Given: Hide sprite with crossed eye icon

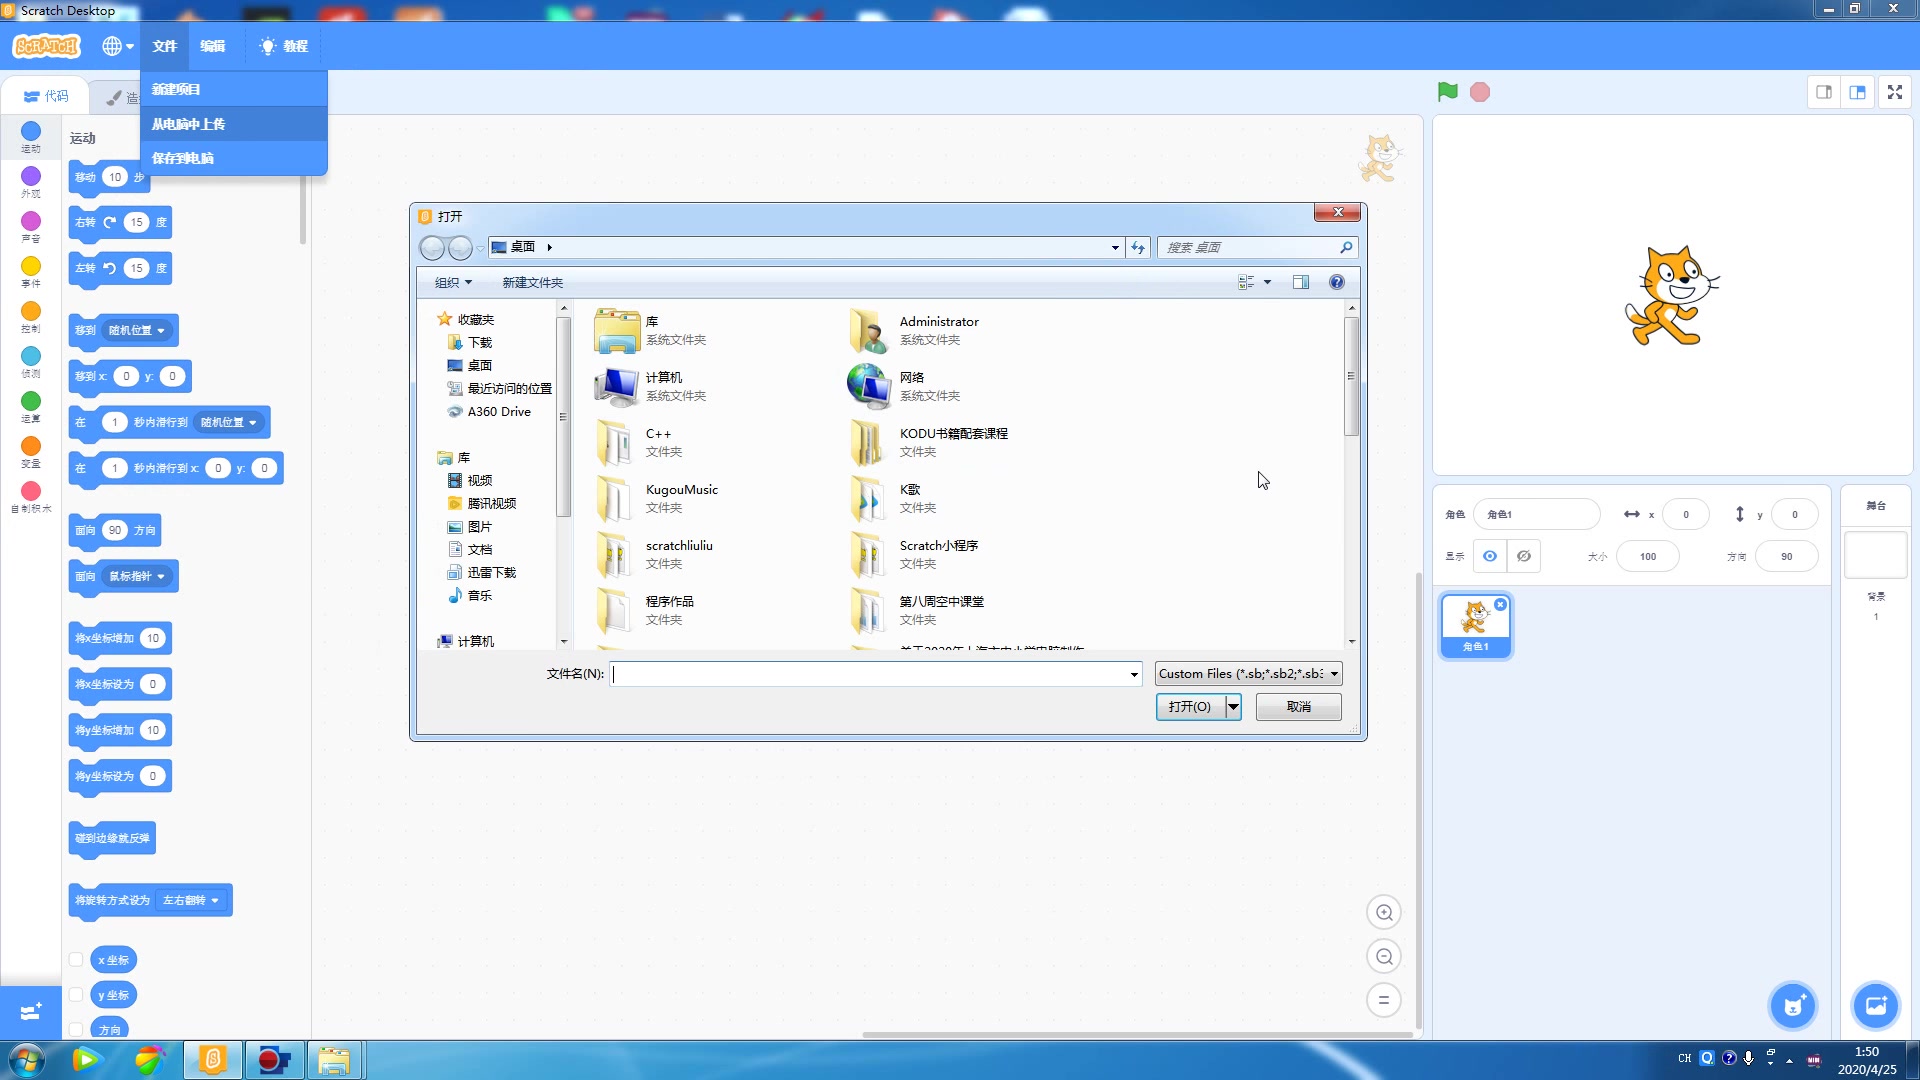Looking at the screenshot, I should click(x=1524, y=556).
